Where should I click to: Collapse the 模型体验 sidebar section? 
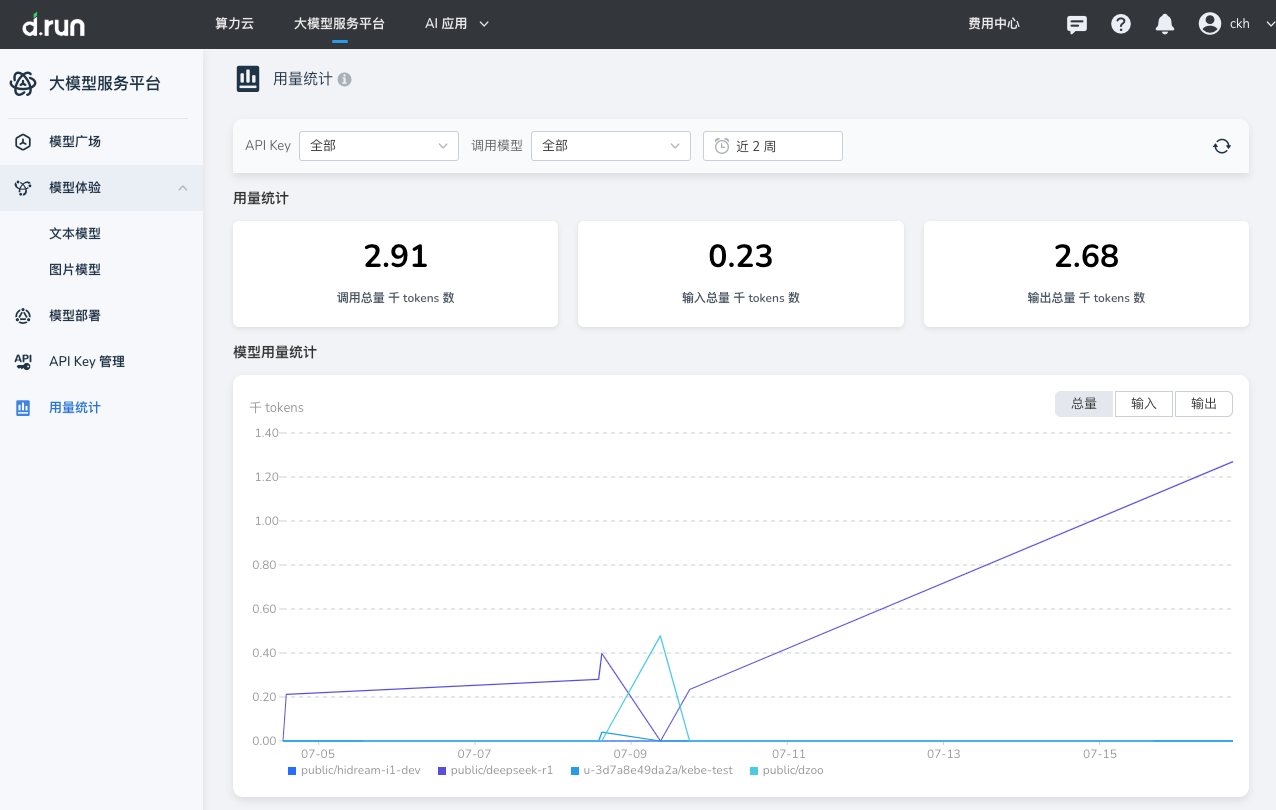[x=183, y=188]
